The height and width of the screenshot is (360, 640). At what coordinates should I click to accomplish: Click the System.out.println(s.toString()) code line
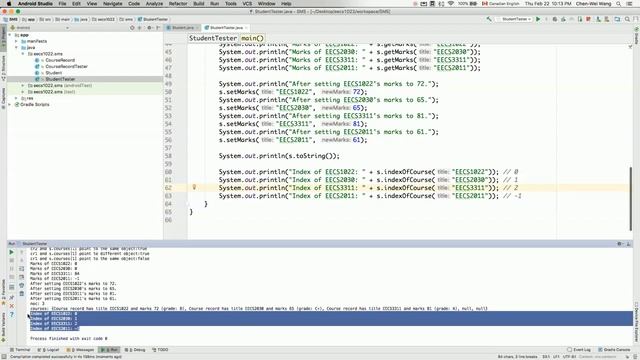pyautogui.click(x=279, y=156)
